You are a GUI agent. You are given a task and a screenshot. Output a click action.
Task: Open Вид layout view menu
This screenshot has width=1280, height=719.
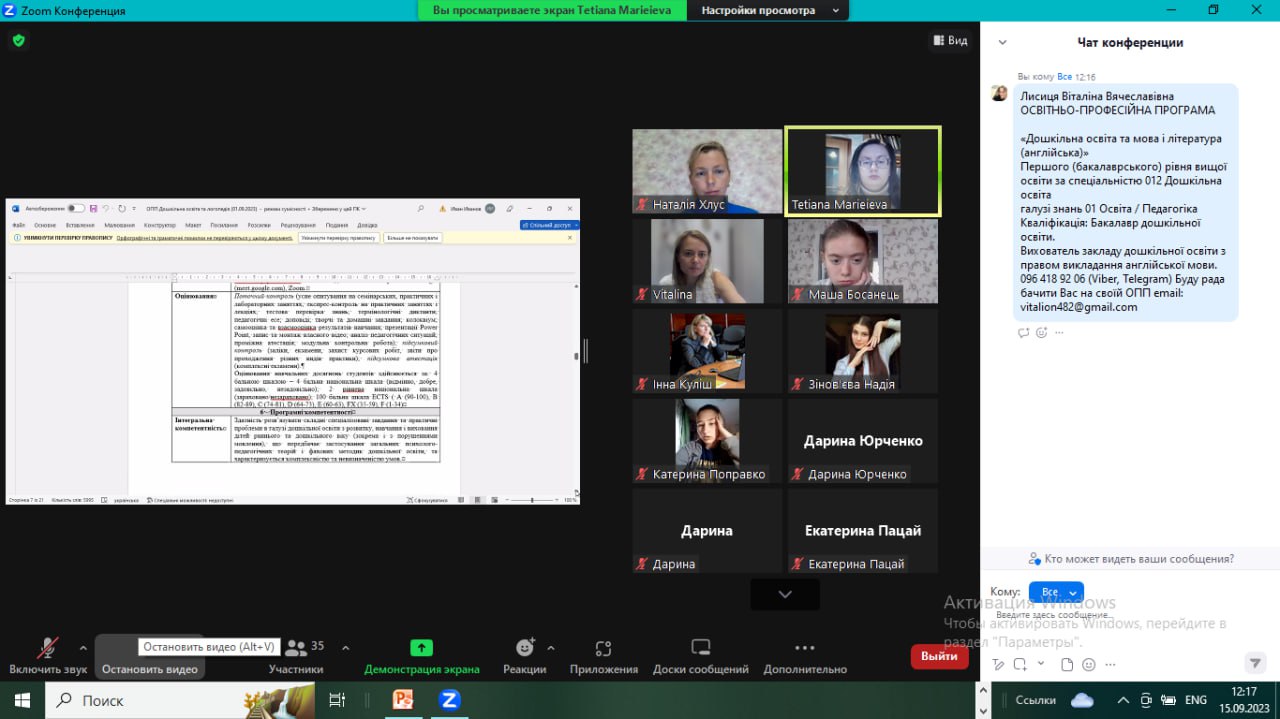(x=950, y=40)
